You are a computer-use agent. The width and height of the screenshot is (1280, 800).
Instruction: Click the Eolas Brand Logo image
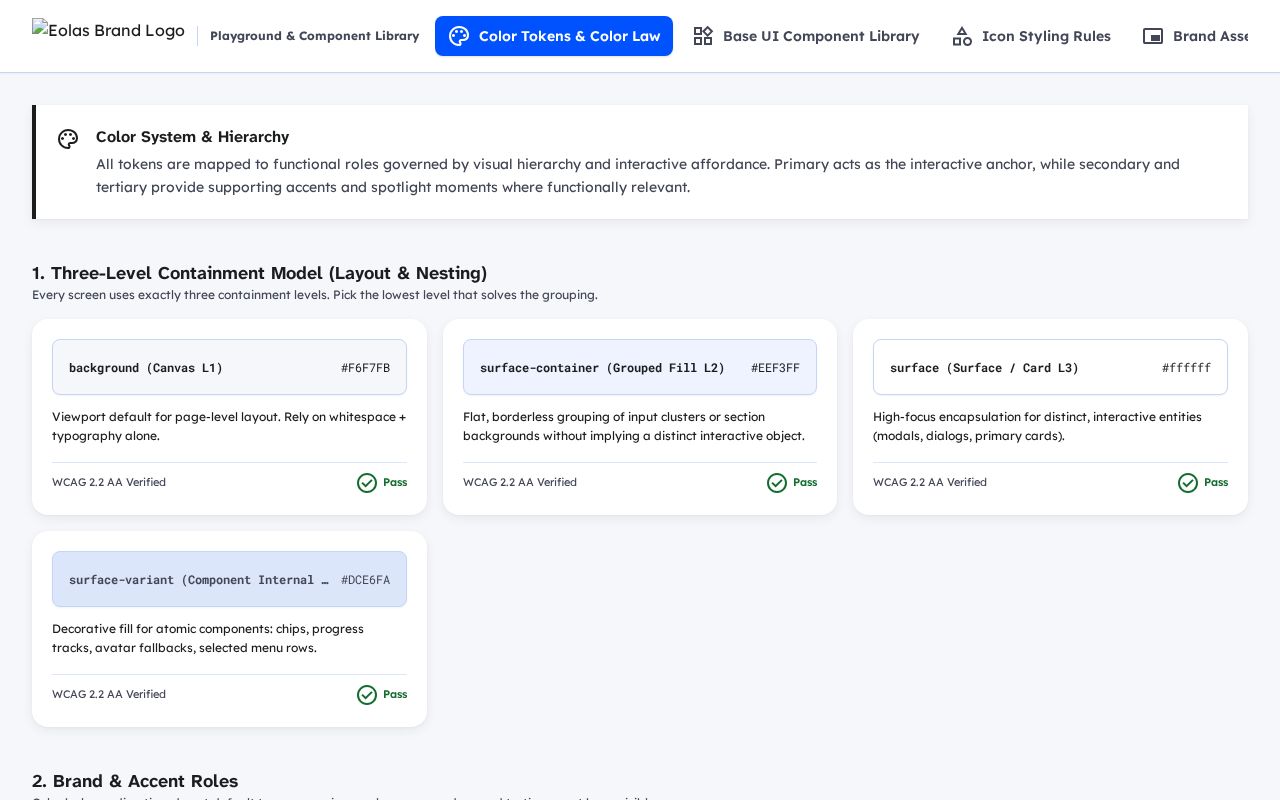108,31
